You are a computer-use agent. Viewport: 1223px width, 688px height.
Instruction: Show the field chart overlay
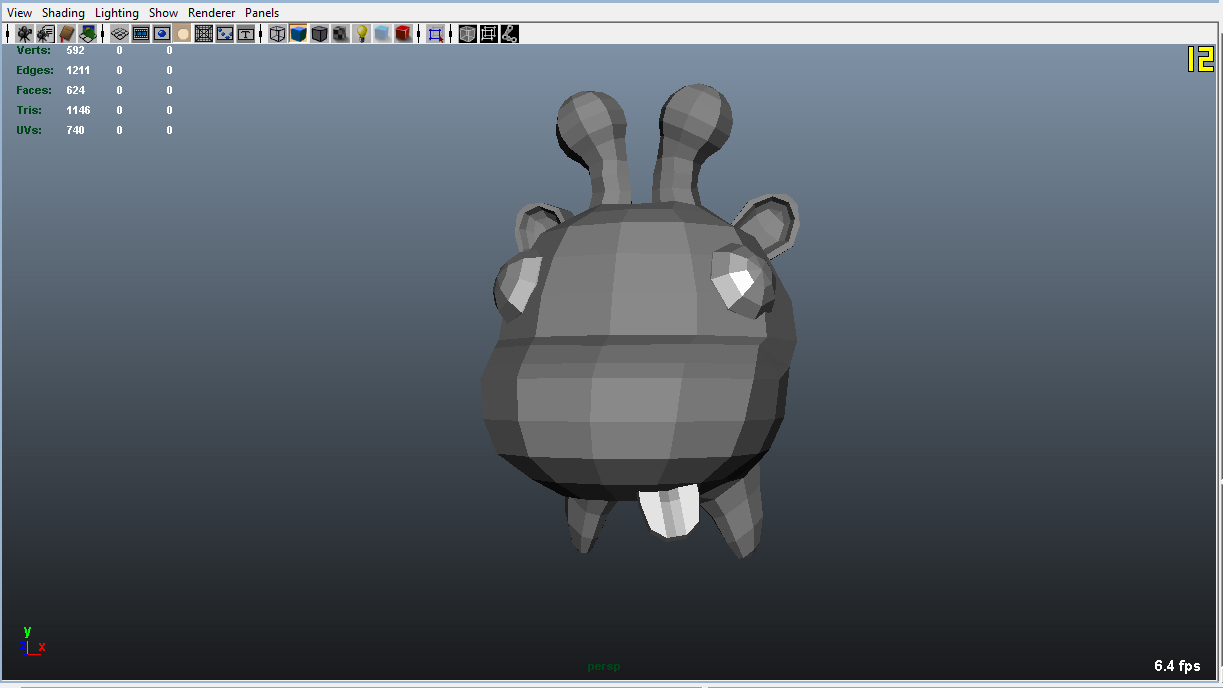[203, 33]
